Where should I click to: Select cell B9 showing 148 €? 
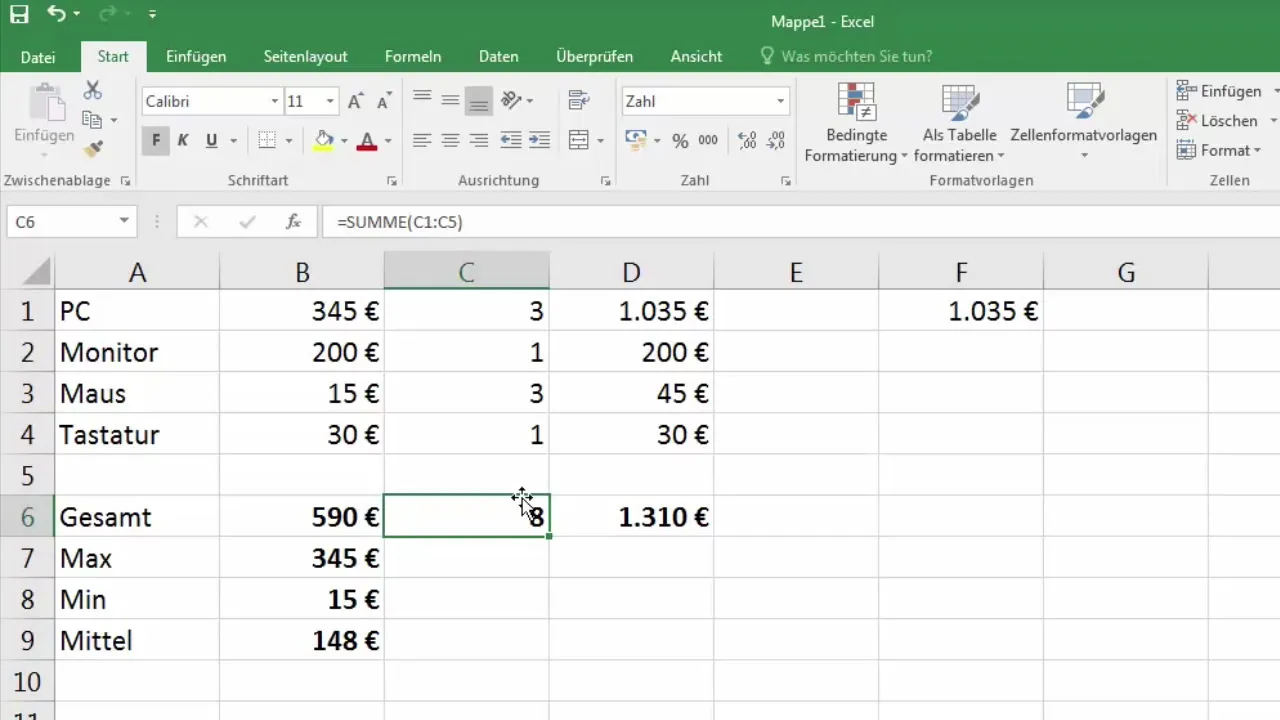tap(302, 640)
